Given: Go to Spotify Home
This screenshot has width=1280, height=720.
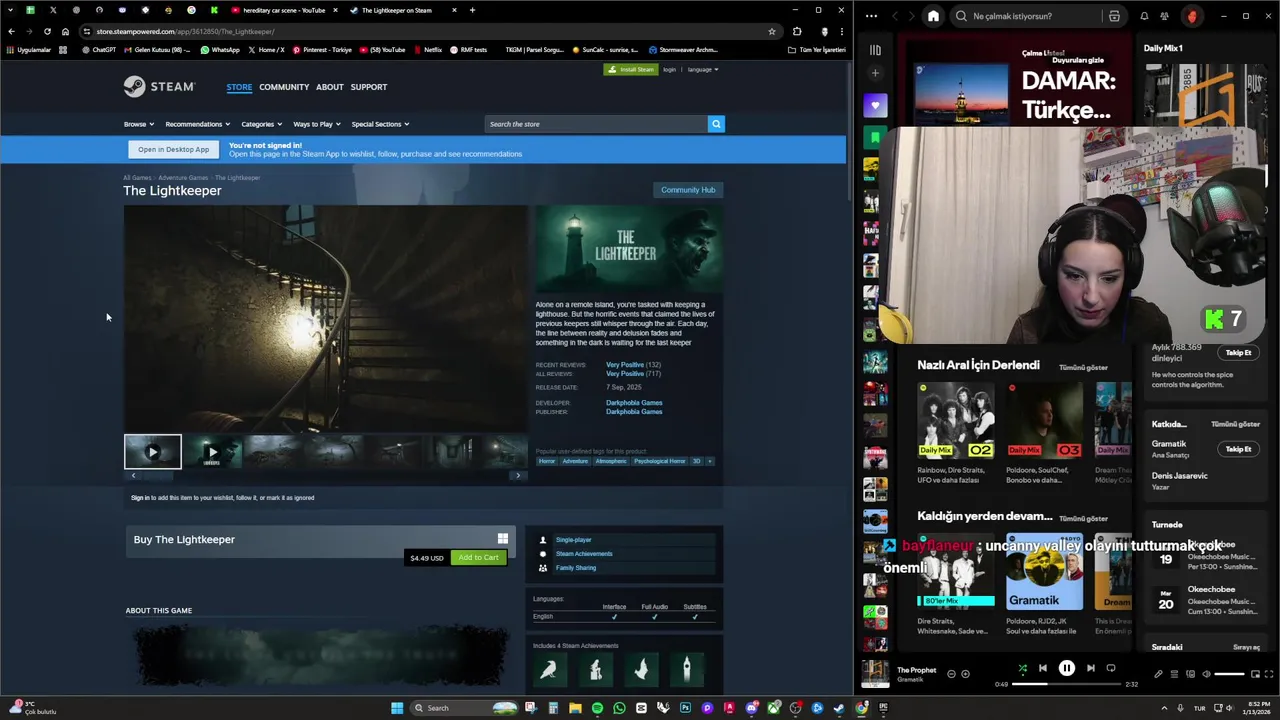Looking at the screenshot, I should click(x=933, y=16).
